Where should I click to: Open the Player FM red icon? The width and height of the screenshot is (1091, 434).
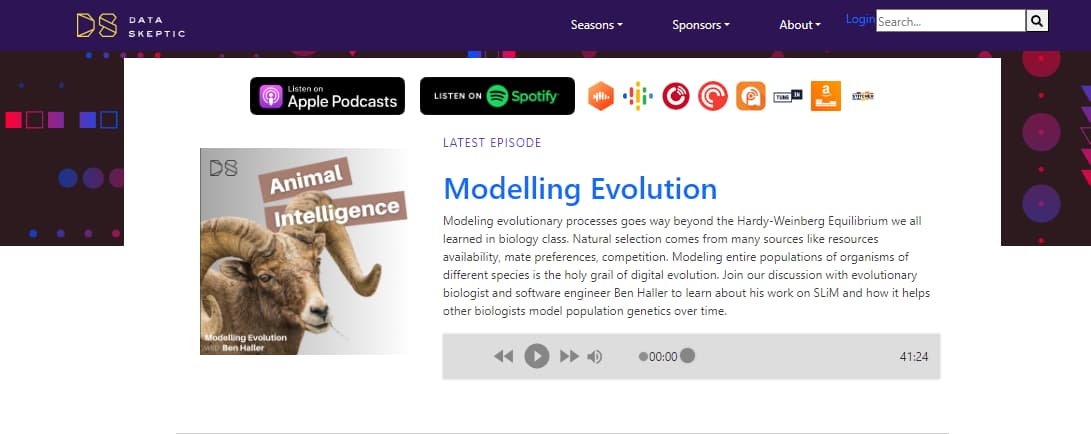click(x=676, y=96)
